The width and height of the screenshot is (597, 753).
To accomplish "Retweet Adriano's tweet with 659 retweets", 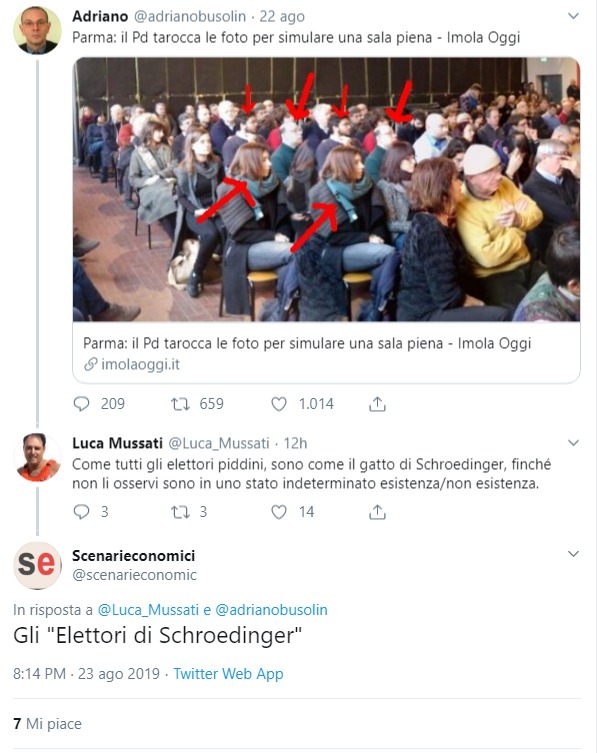I will pyautogui.click(x=181, y=404).
